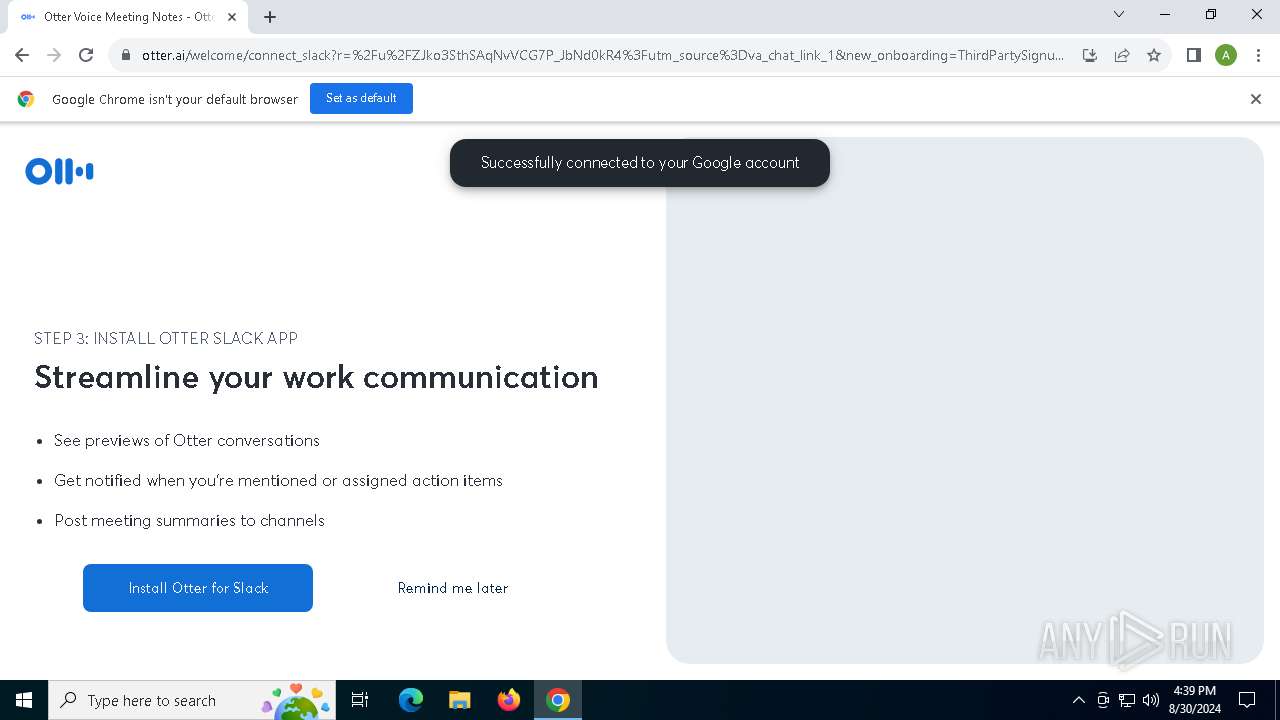Open a new browser tab
1280x720 pixels.
pos(270,17)
